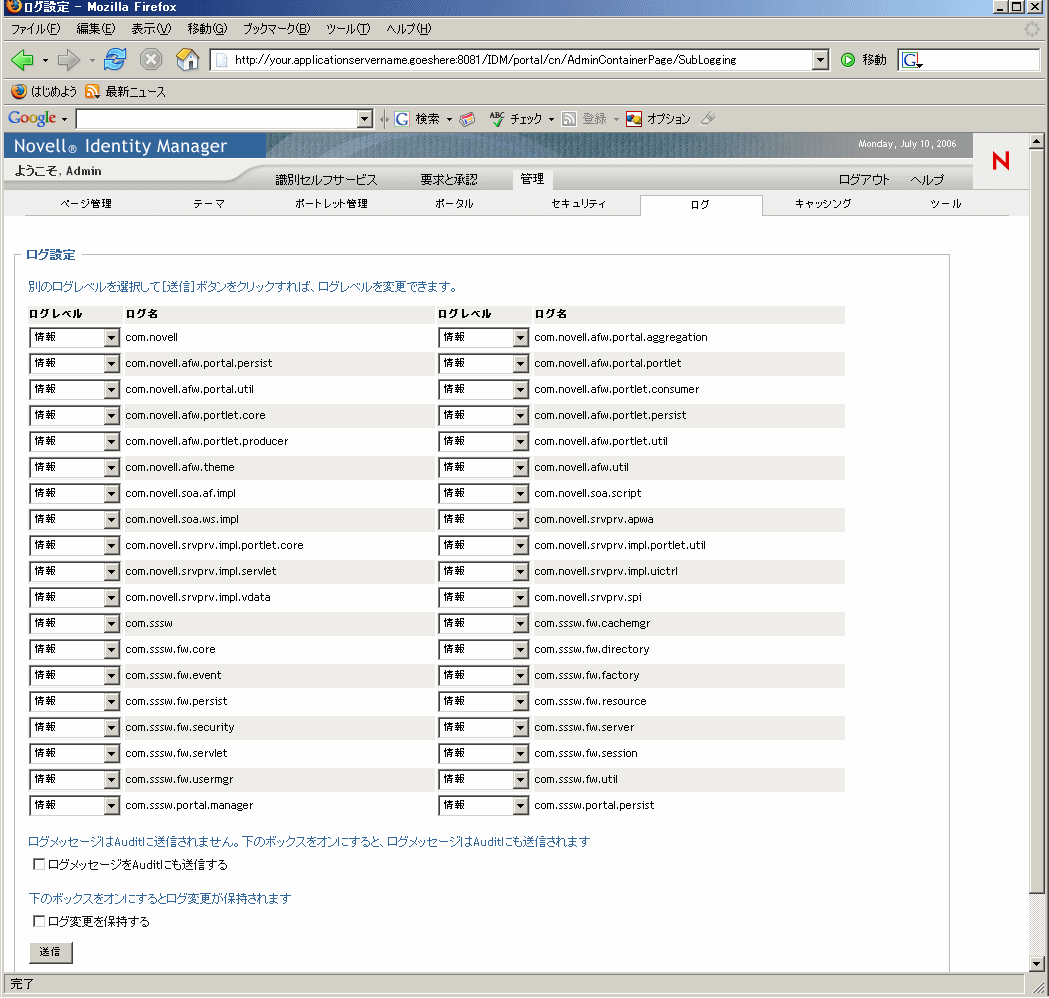
Task: Go to the home page icon
Action: tap(187, 60)
